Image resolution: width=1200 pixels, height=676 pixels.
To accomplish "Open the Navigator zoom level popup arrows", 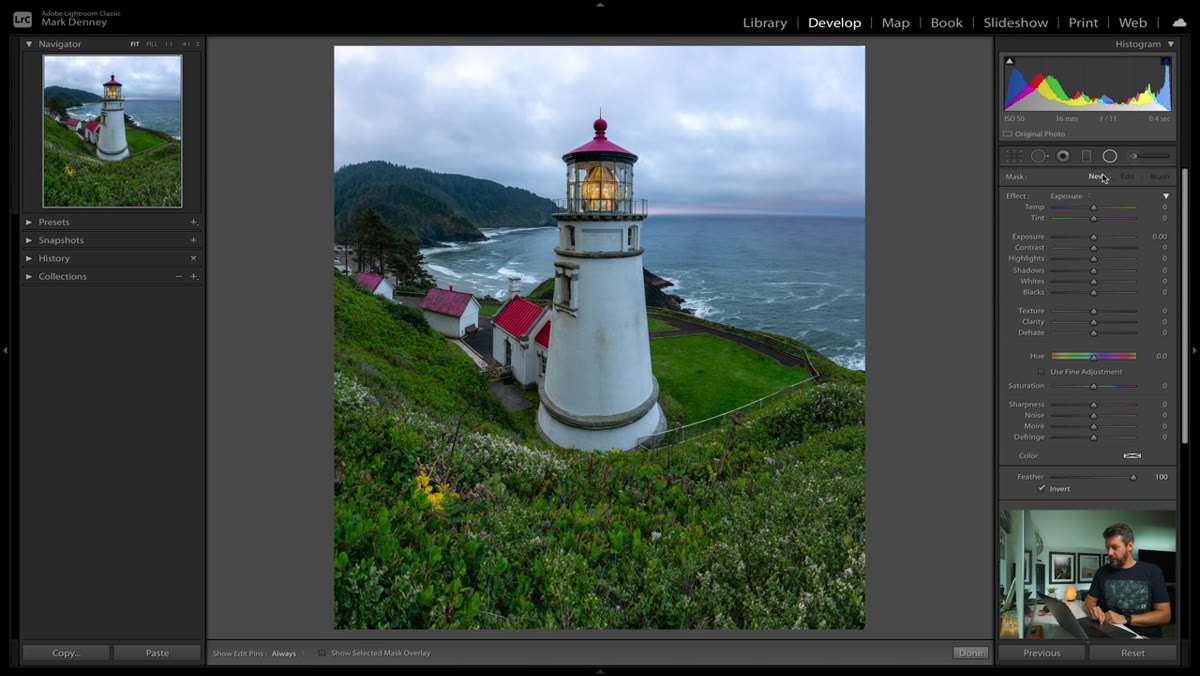I will (198, 44).
